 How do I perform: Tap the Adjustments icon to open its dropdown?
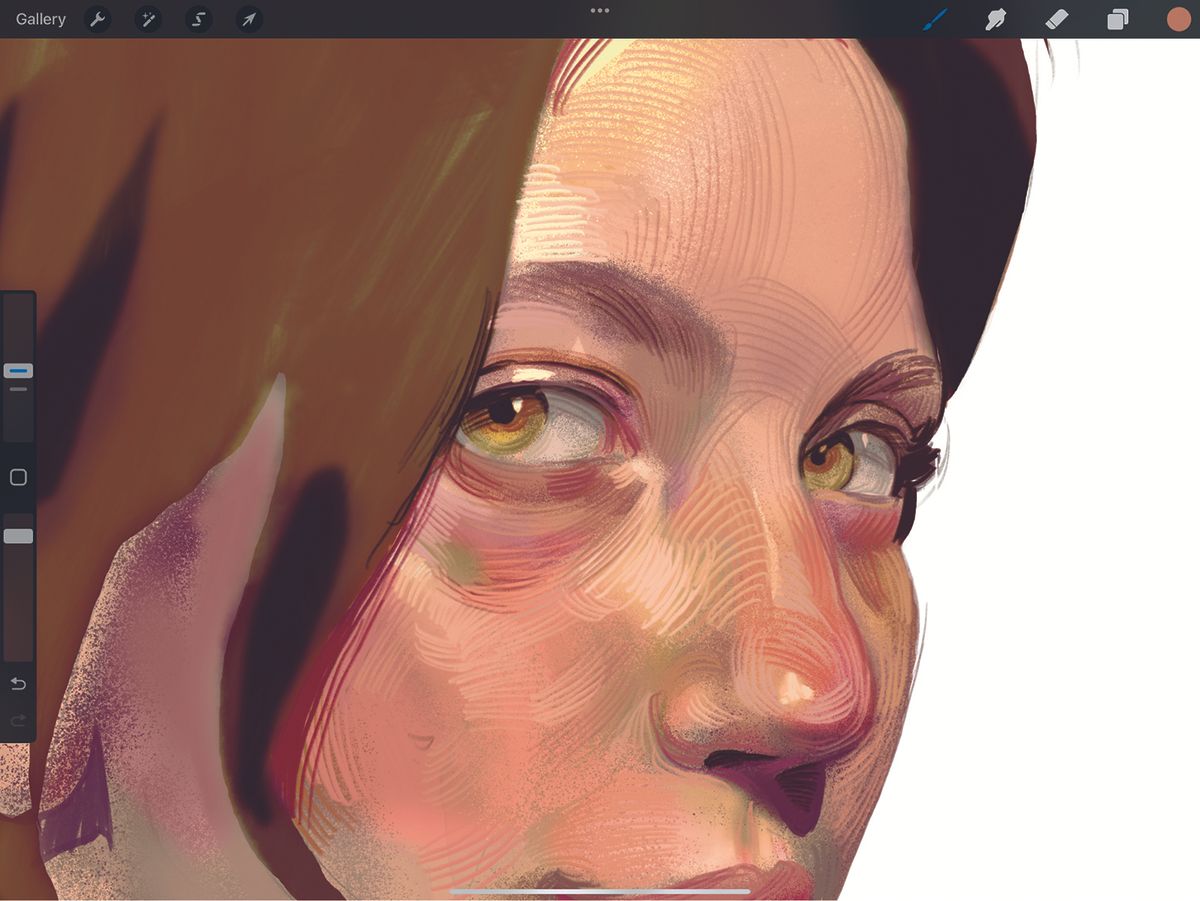click(x=147, y=19)
